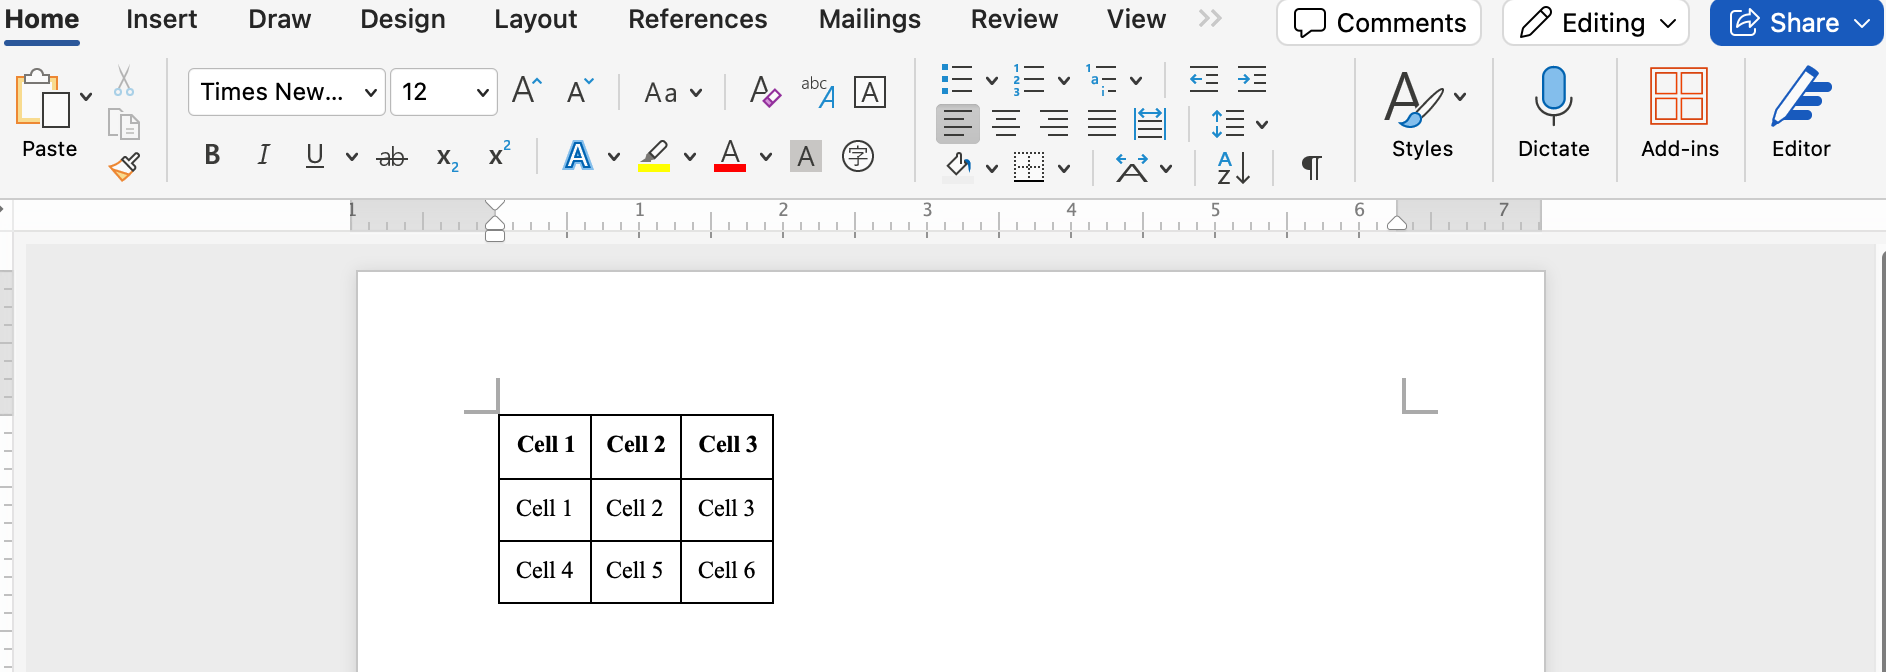This screenshot has width=1886, height=672.
Task: Toggle align right
Action: (1054, 124)
